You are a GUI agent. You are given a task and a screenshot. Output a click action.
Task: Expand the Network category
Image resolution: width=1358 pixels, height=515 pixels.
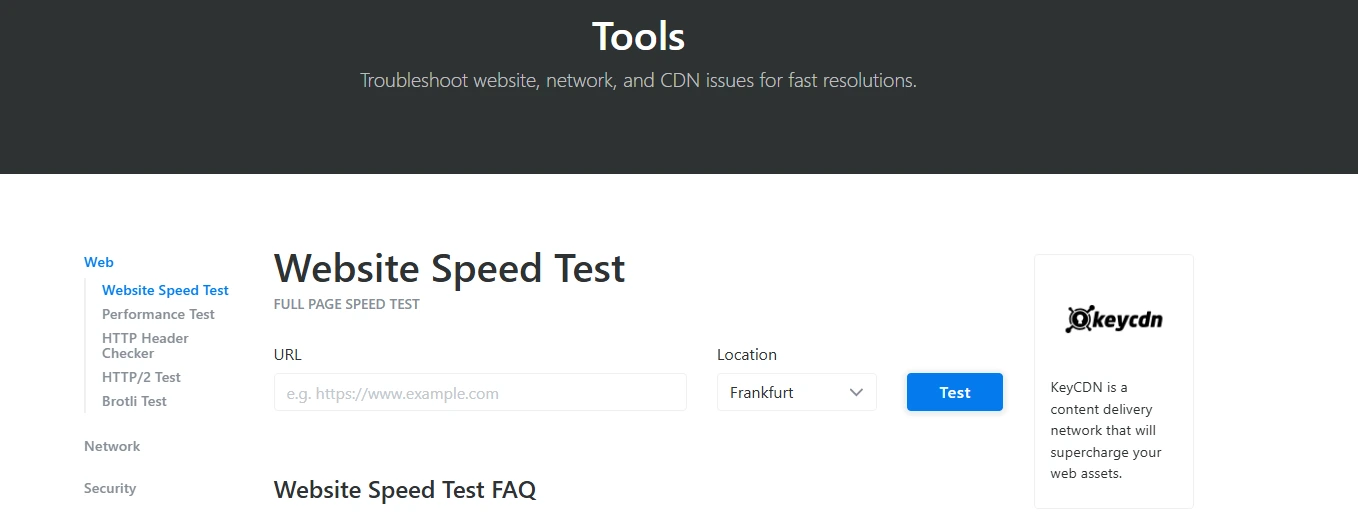(x=112, y=446)
